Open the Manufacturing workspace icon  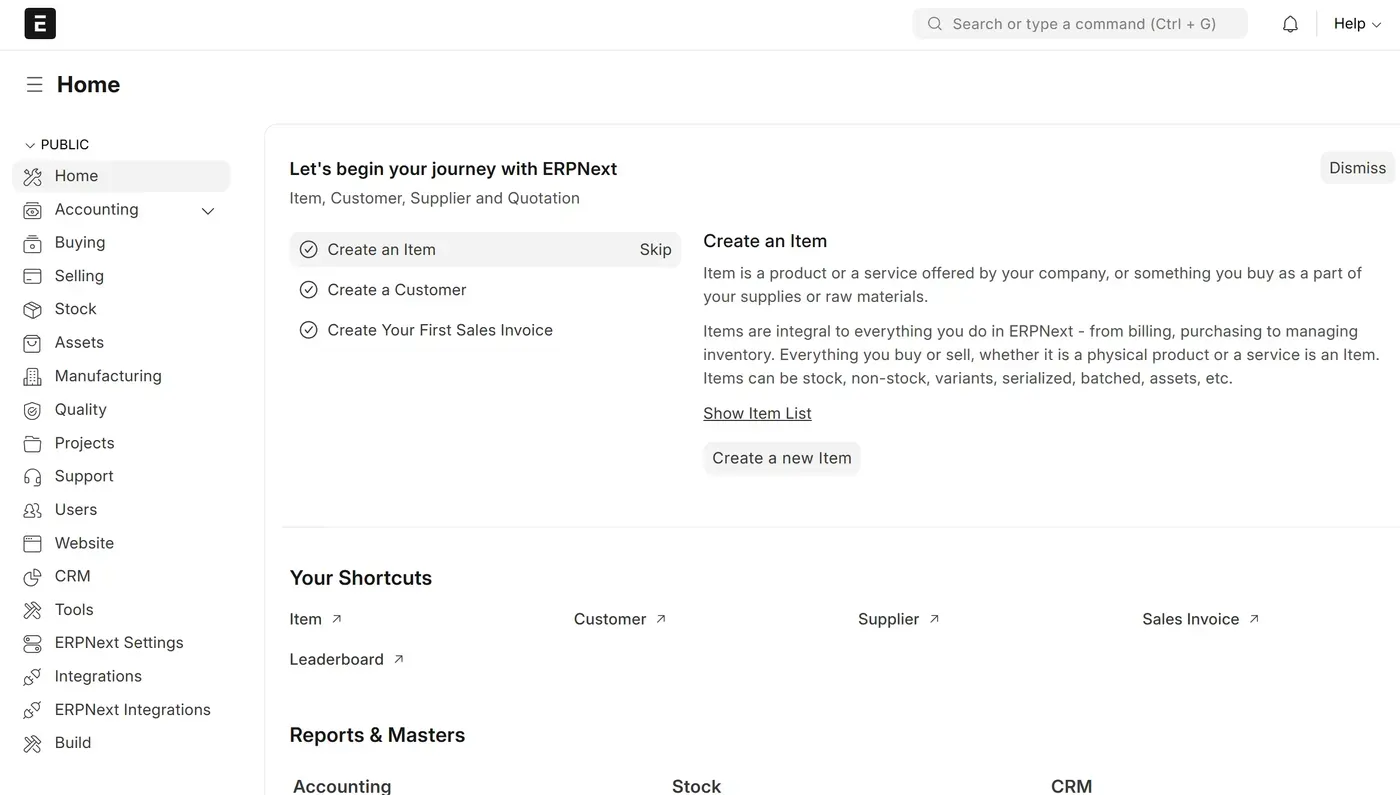(33, 377)
